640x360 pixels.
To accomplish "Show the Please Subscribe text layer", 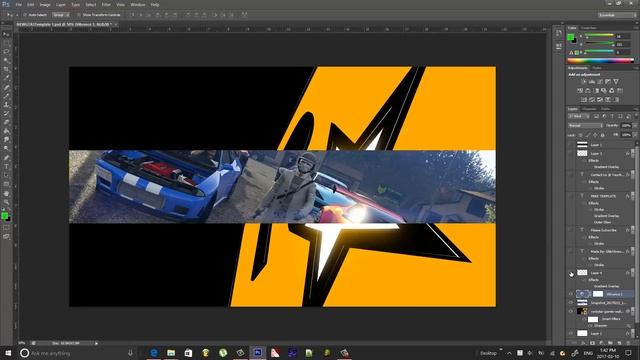I will pyautogui.click(x=571, y=230).
